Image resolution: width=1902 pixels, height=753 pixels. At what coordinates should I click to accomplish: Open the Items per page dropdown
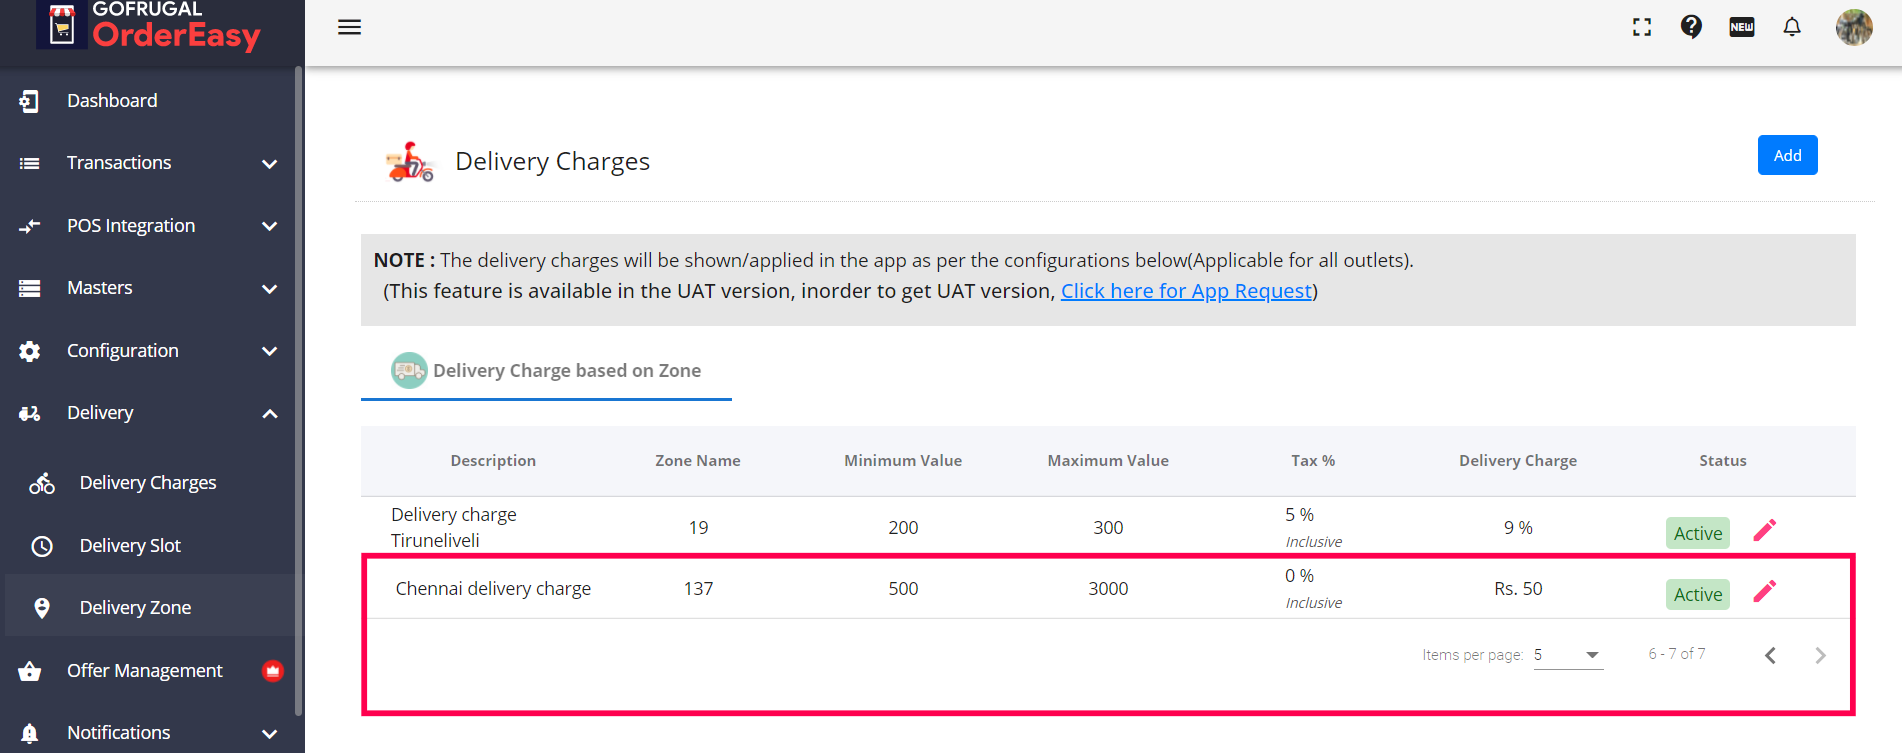pyautogui.click(x=1568, y=655)
